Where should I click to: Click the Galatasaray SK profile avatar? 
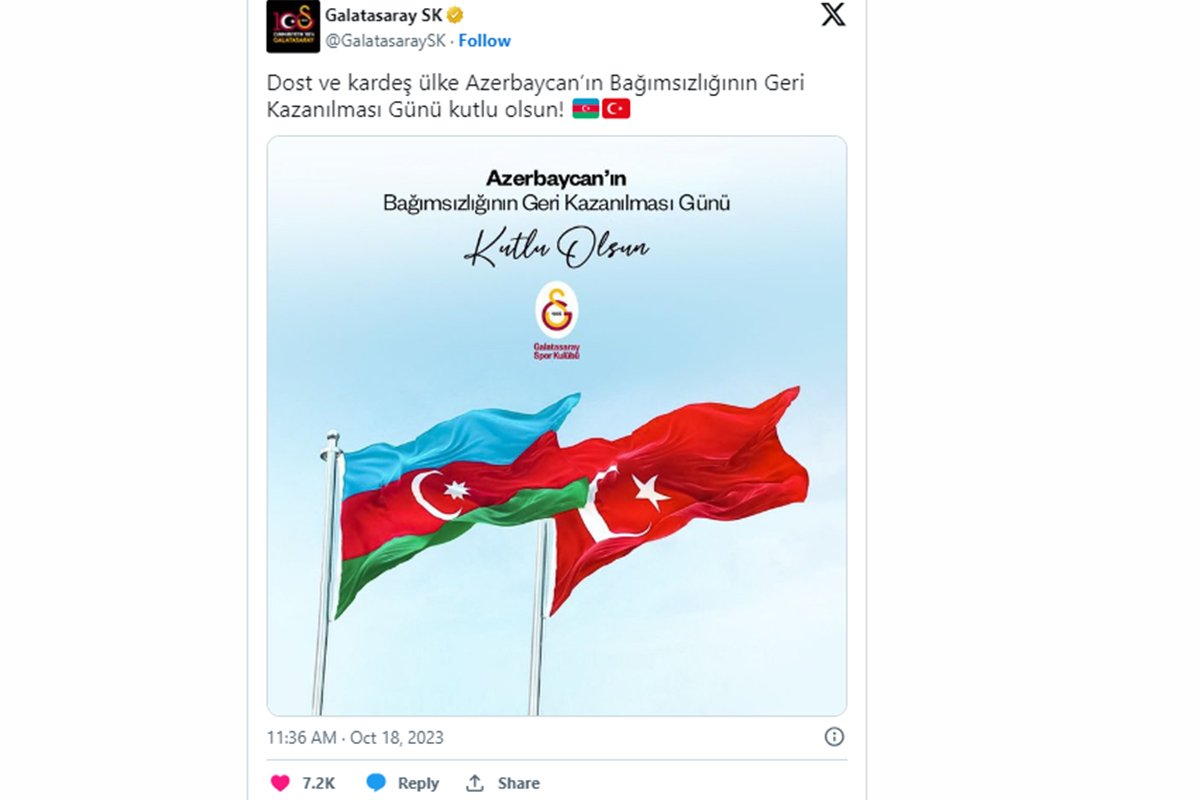(293, 26)
